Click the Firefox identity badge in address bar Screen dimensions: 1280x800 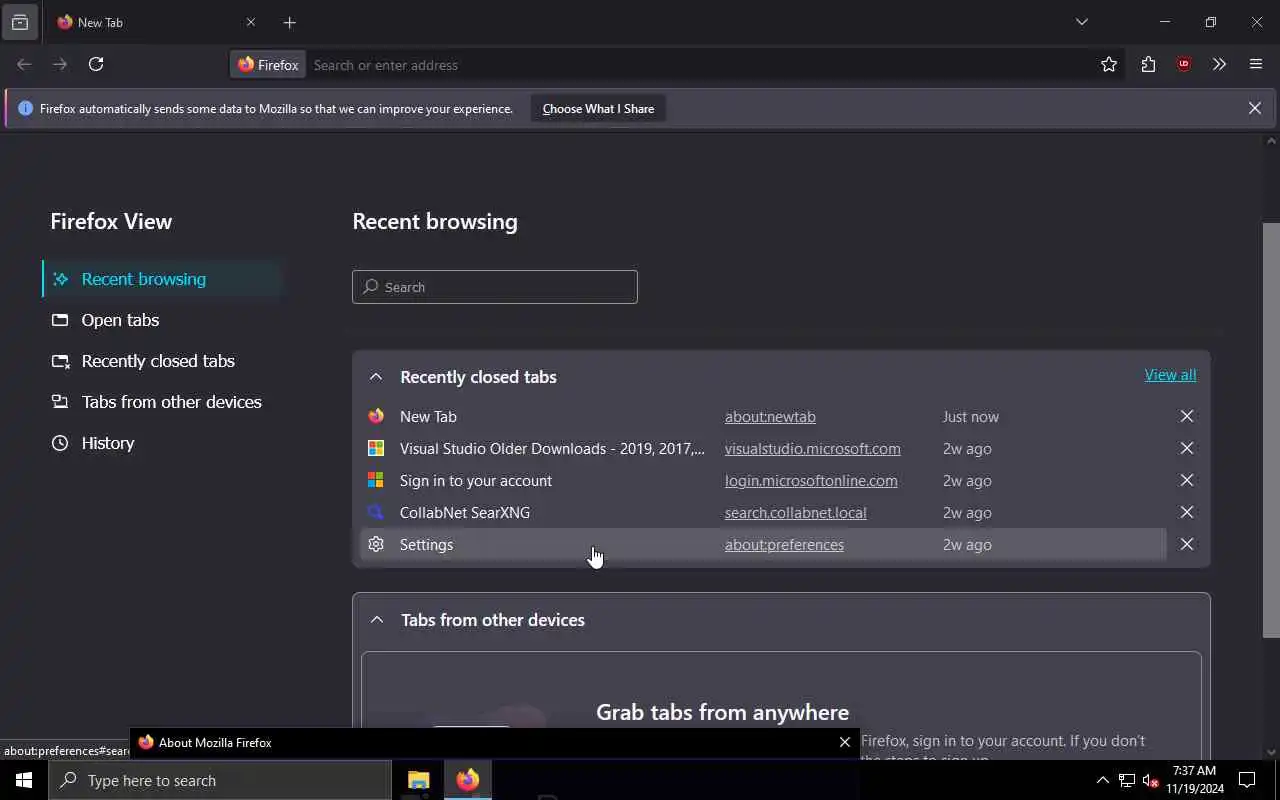click(268, 64)
